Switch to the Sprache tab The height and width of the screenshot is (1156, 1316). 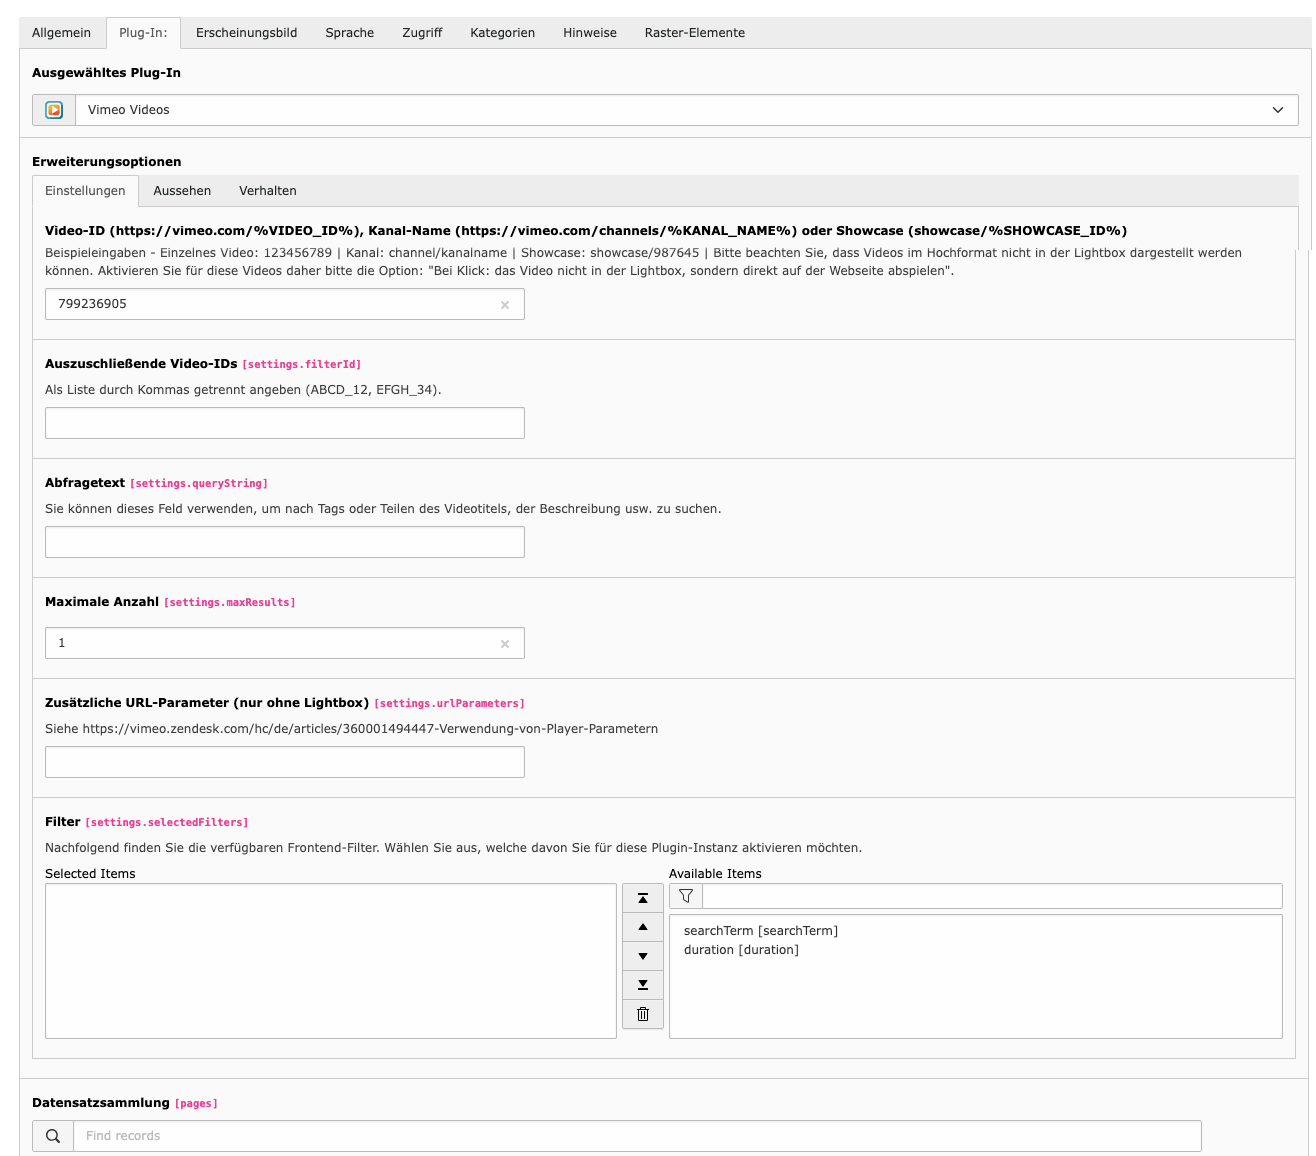(349, 32)
